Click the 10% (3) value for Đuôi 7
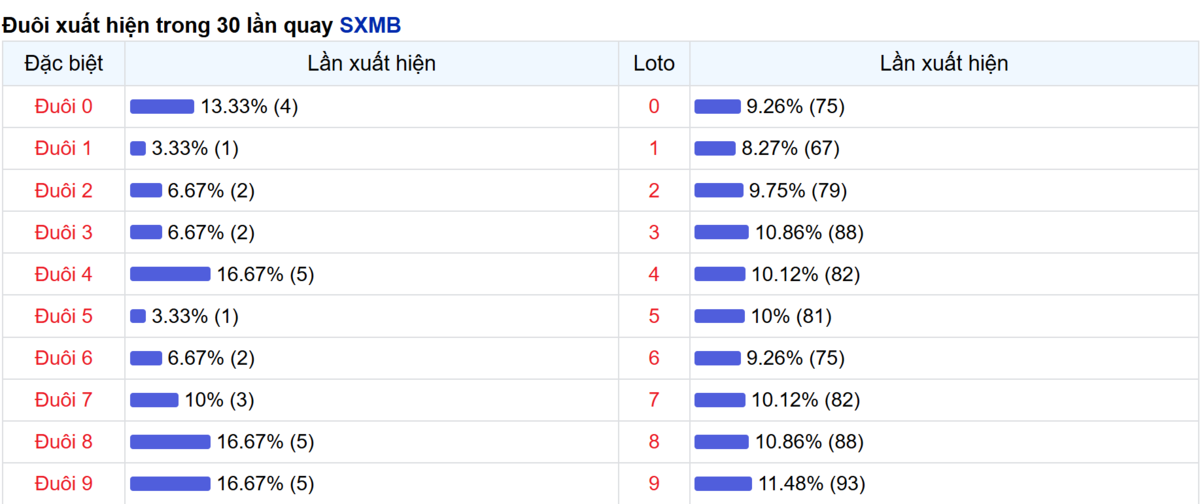The image size is (1200, 504). (x=219, y=400)
